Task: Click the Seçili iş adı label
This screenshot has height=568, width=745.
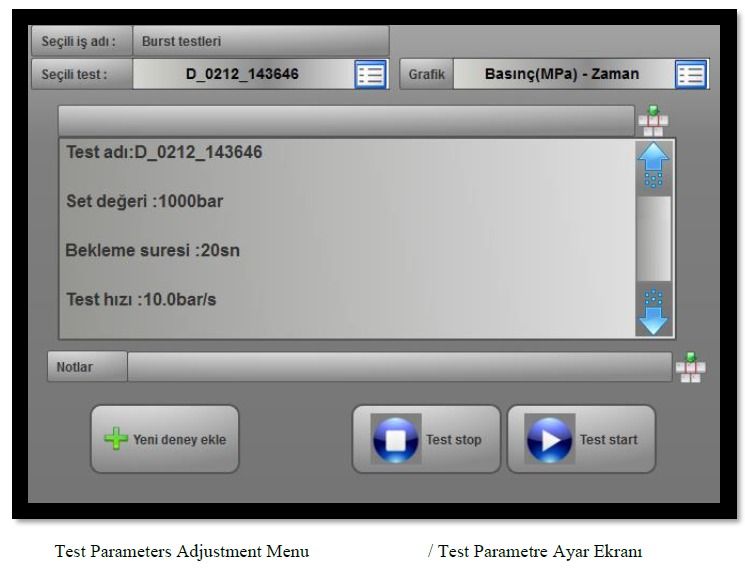Action: pyautogui.click(x=82, y=41)
